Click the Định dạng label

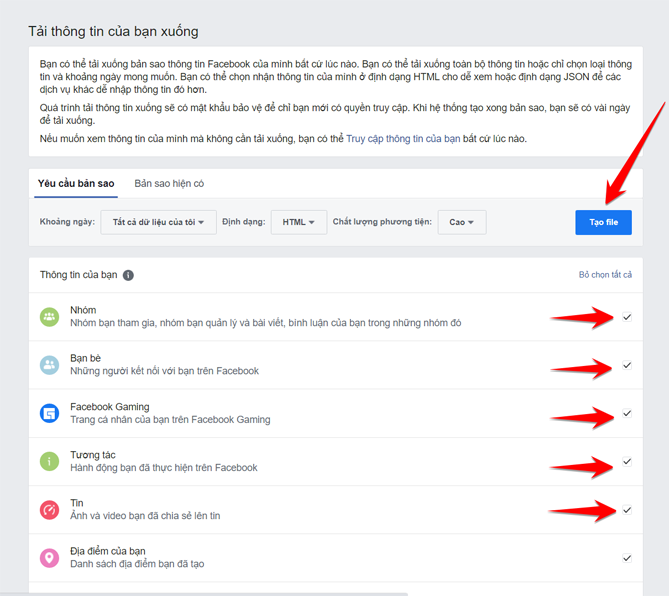click(x=244, y=222)
